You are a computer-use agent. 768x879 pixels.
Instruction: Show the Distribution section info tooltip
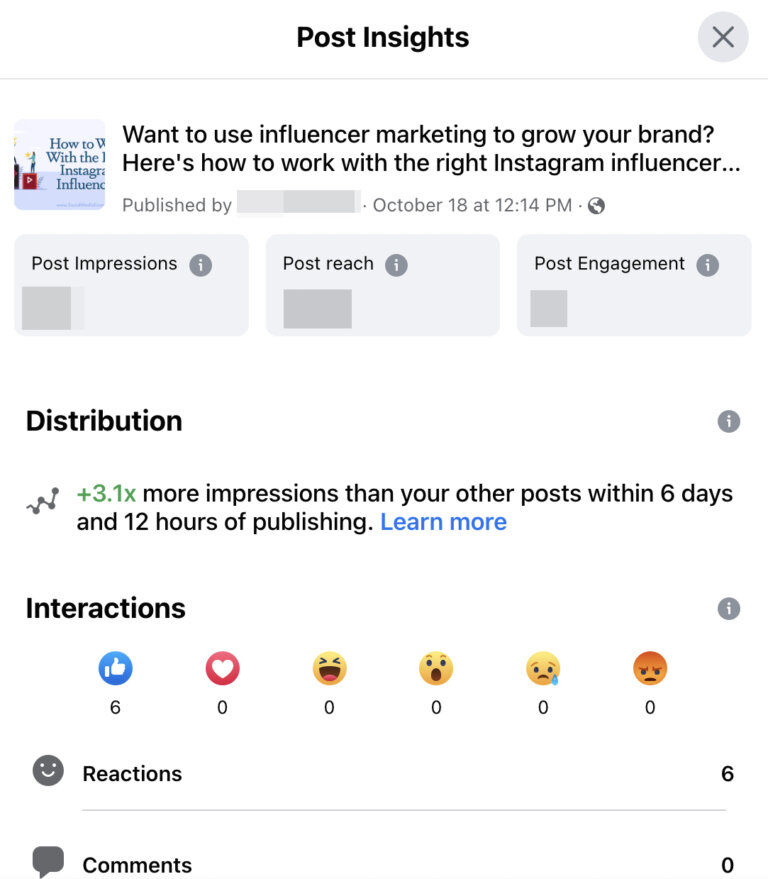click(728, 421)
